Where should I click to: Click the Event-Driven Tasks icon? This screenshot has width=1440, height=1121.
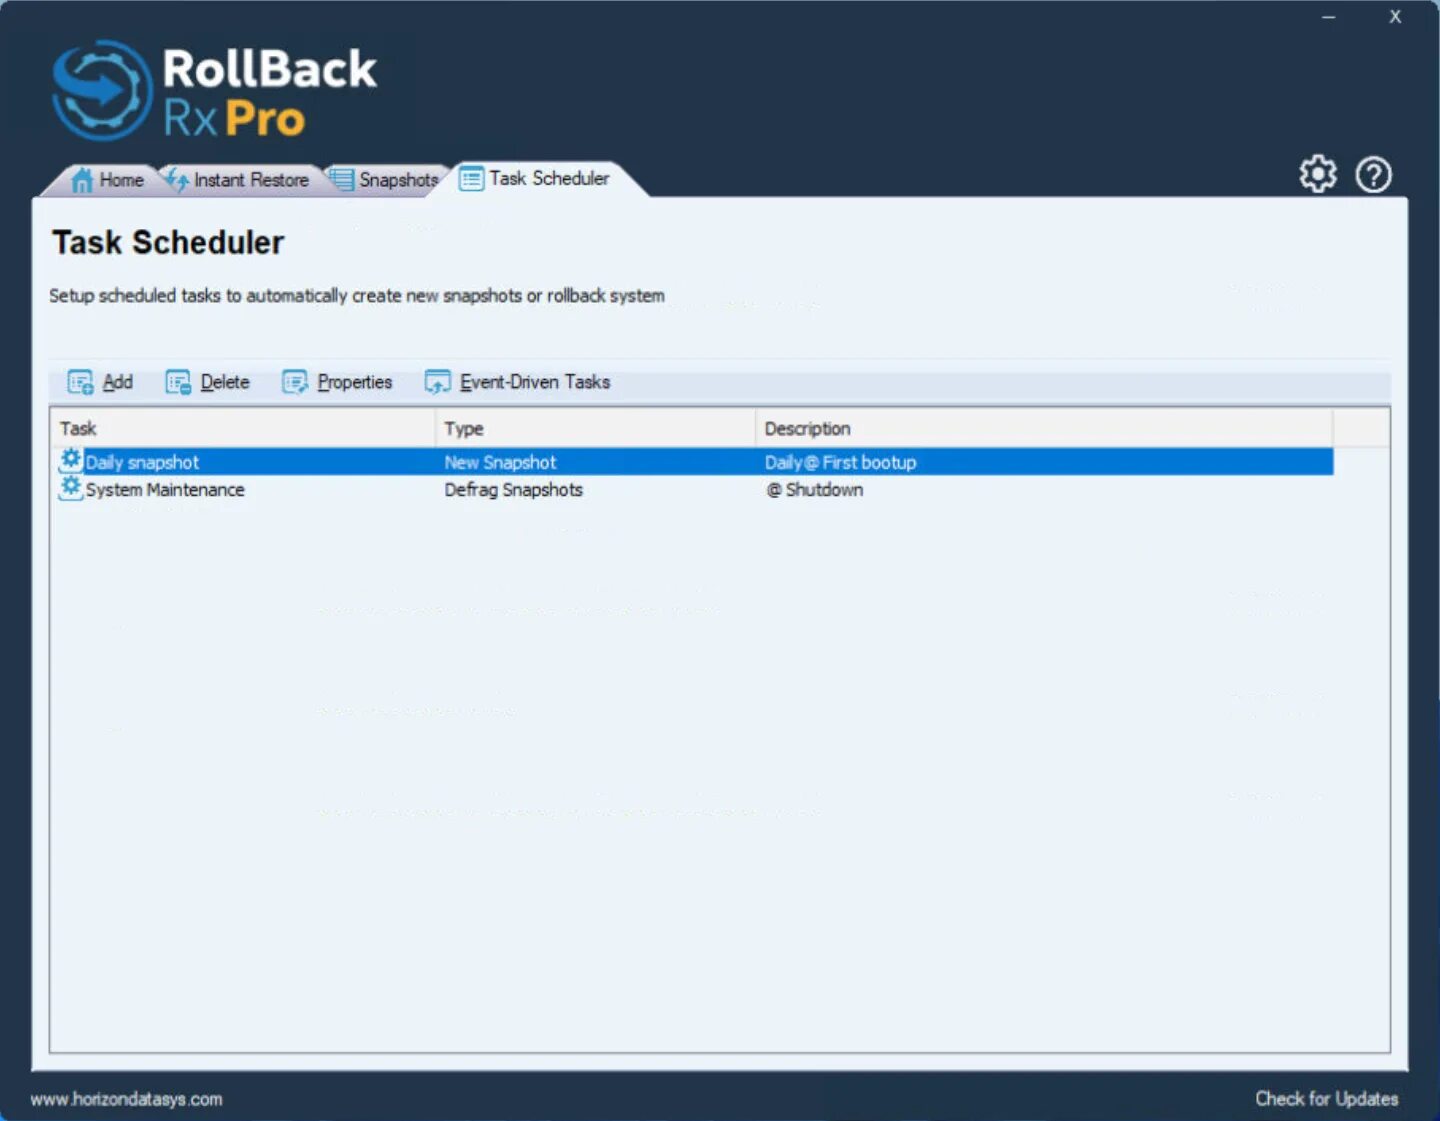click(438, 382)
